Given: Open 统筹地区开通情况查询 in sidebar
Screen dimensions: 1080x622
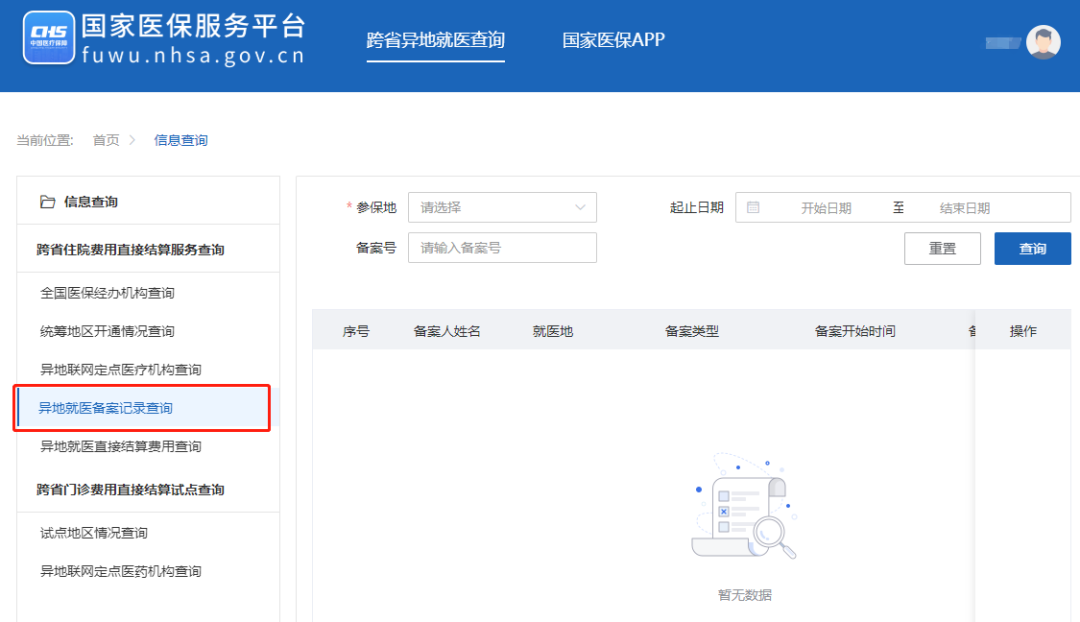Looking at the screenshot, I should pos(107,331).
